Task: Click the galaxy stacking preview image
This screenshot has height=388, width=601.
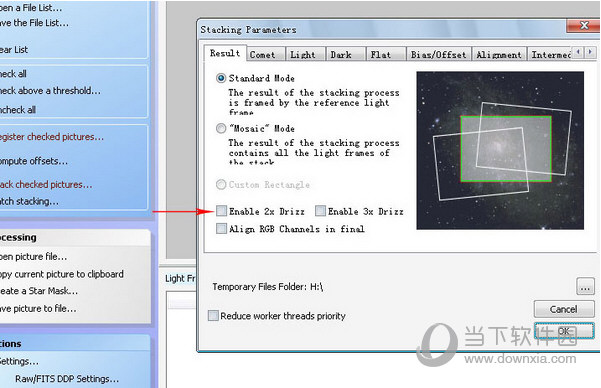Action: [500, 150]
